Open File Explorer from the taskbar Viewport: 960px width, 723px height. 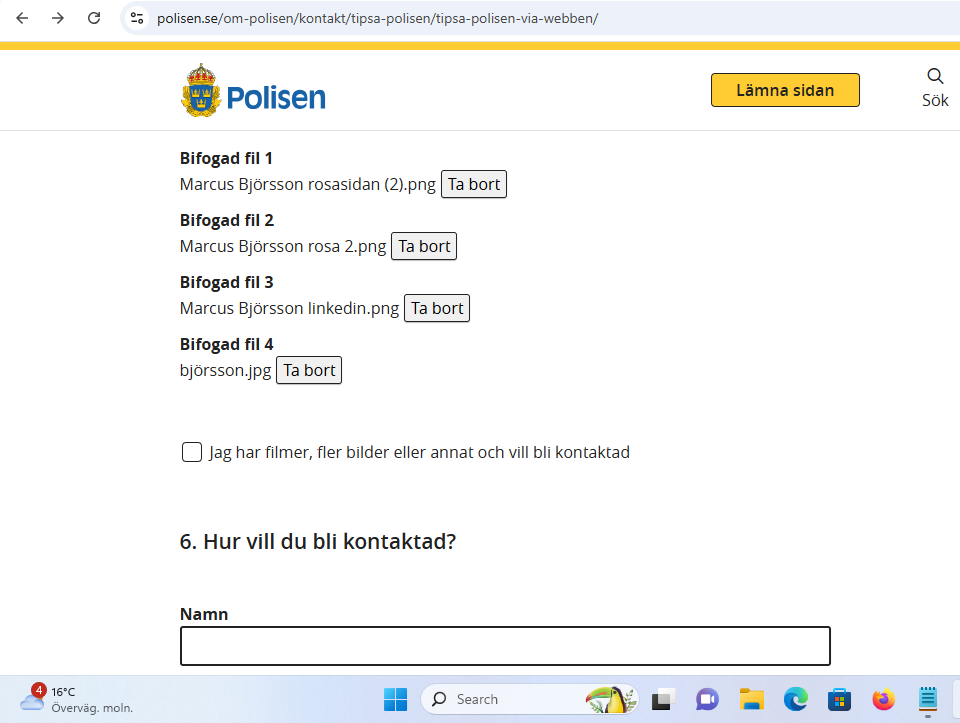point(751,699)
